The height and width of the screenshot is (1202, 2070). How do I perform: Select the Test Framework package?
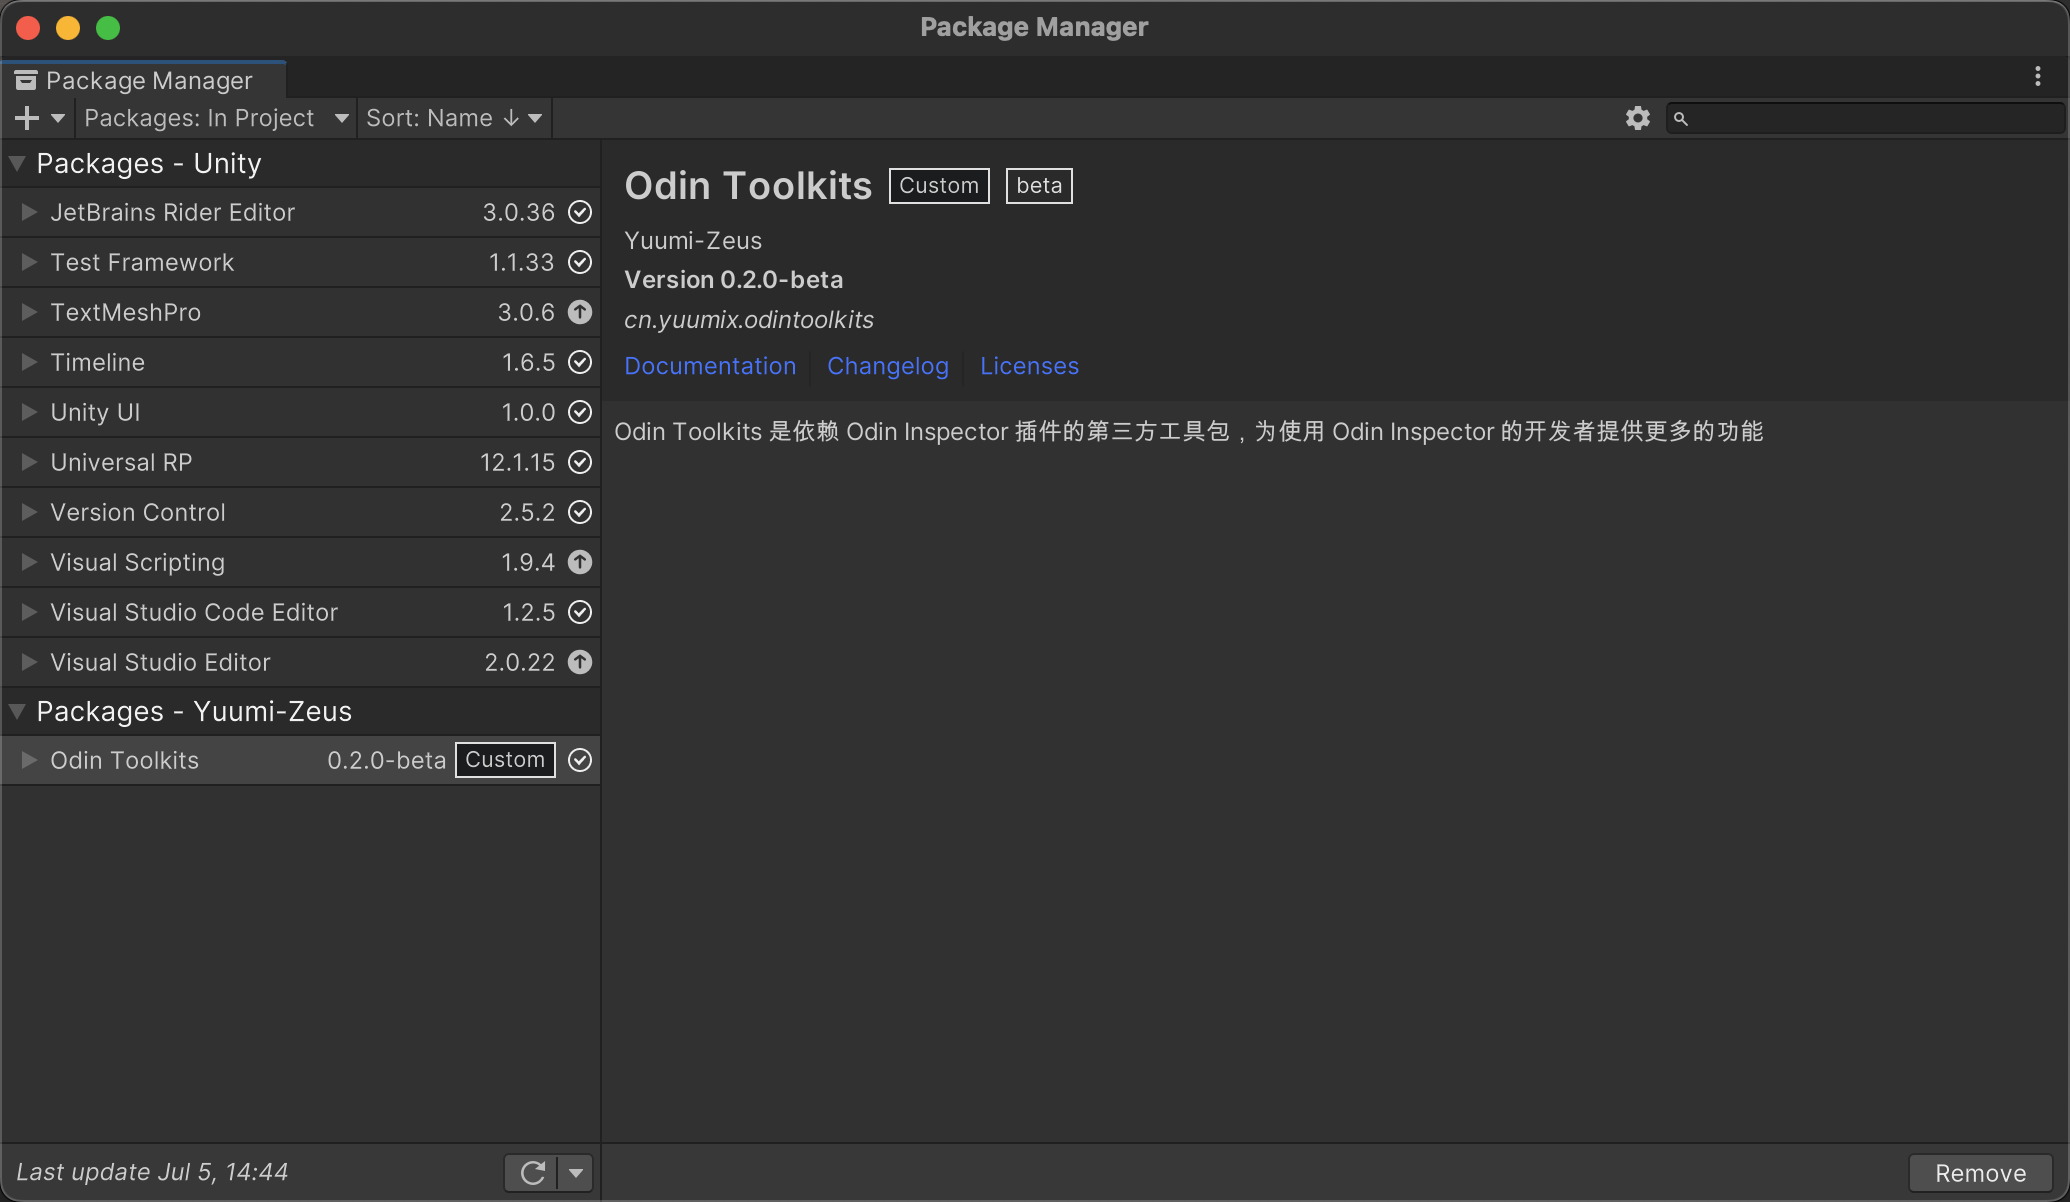[x=301, y=262]
